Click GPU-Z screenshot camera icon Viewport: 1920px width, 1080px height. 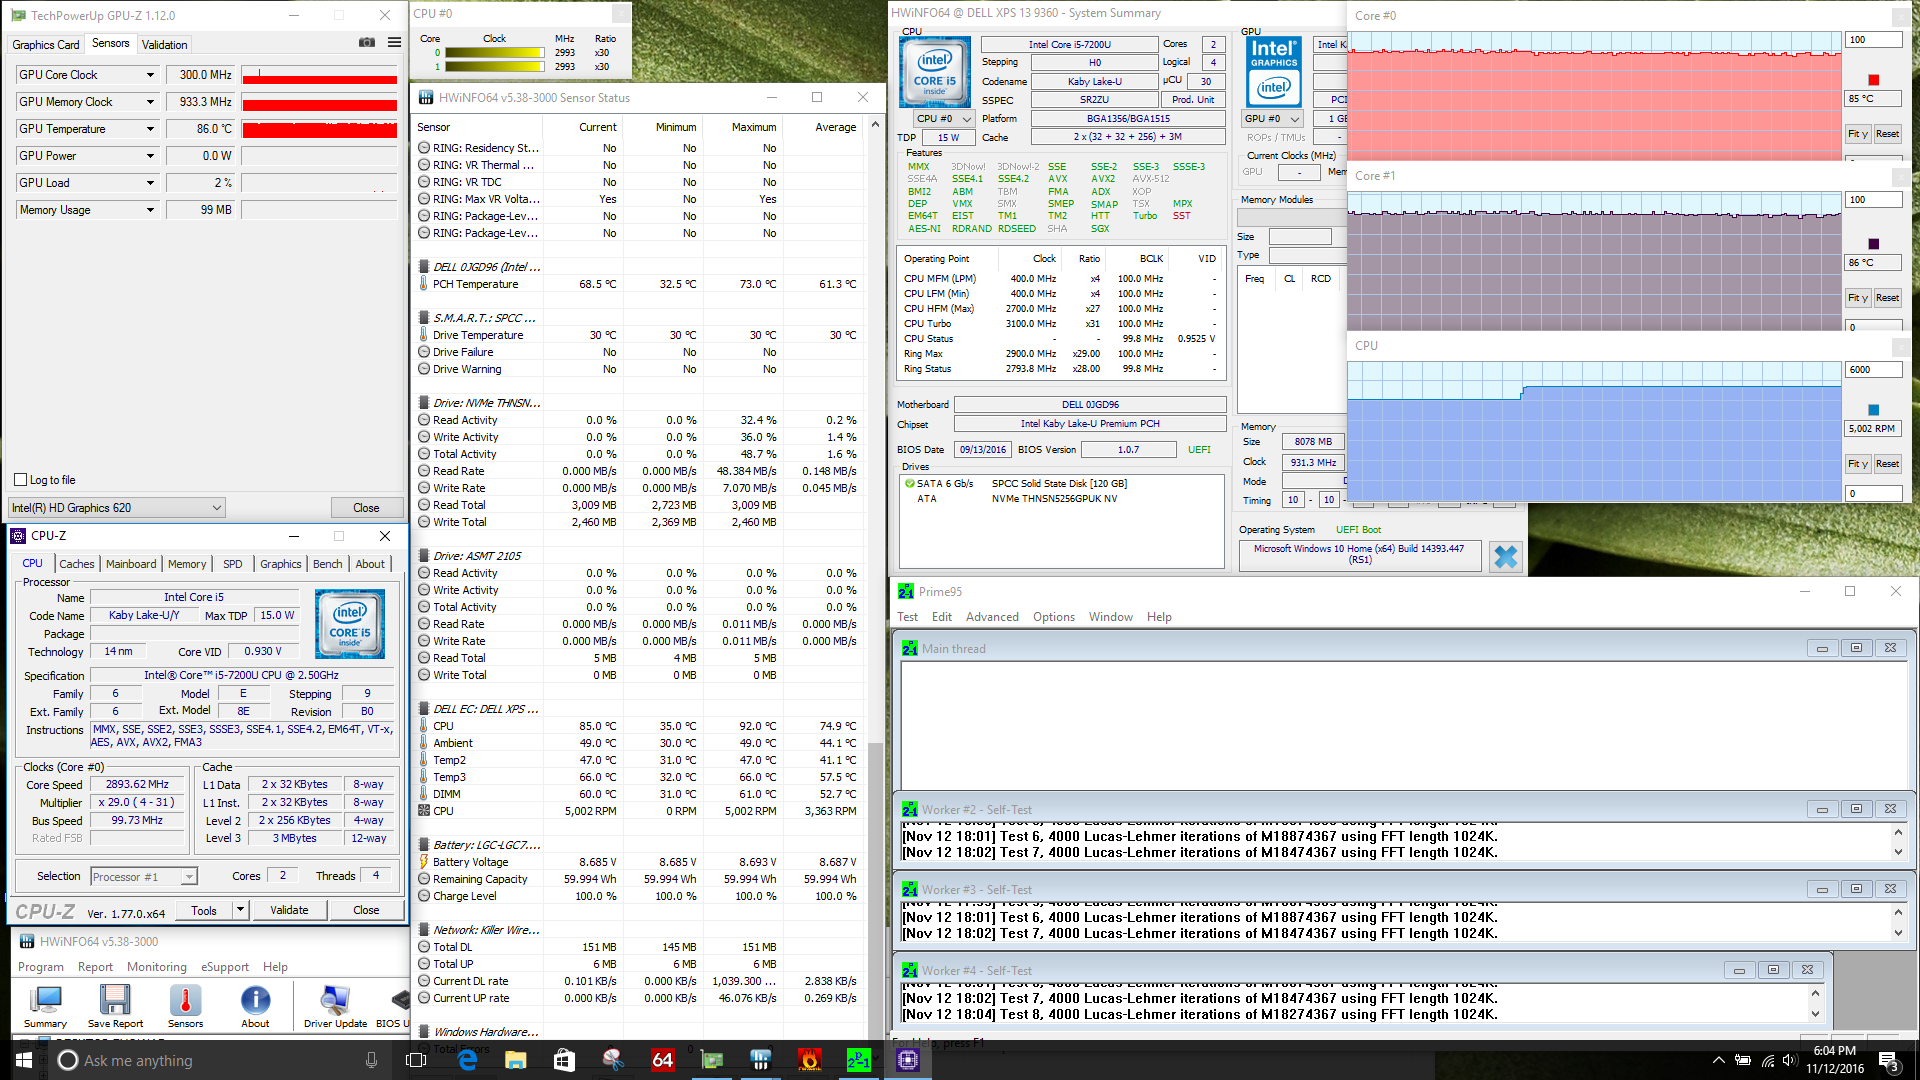tap(367, 43)
